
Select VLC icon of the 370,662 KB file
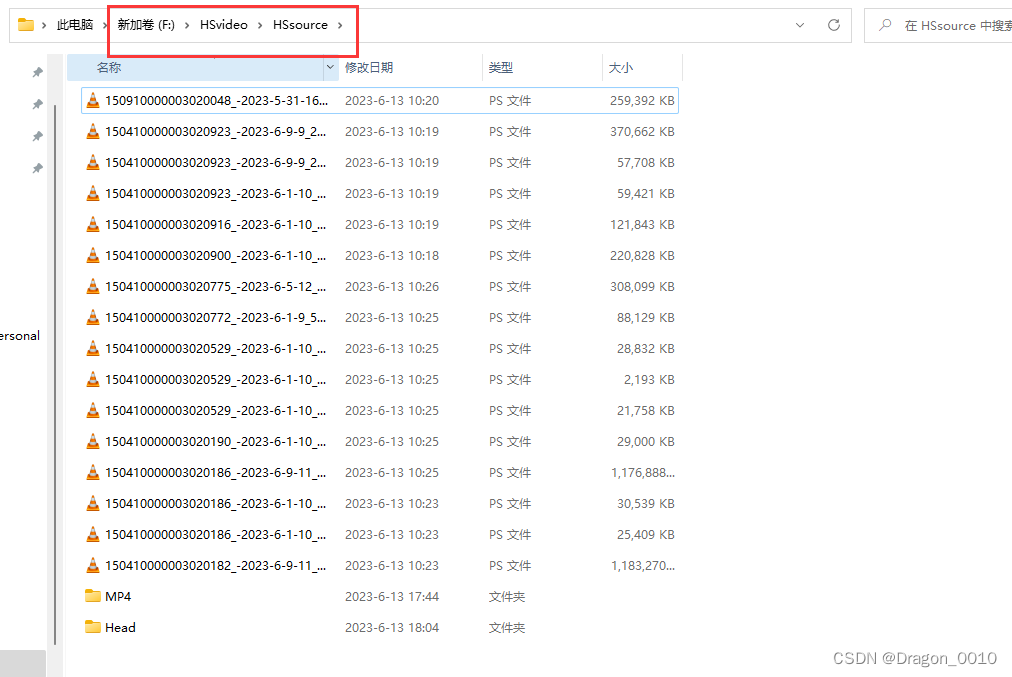tap(93, 131)
